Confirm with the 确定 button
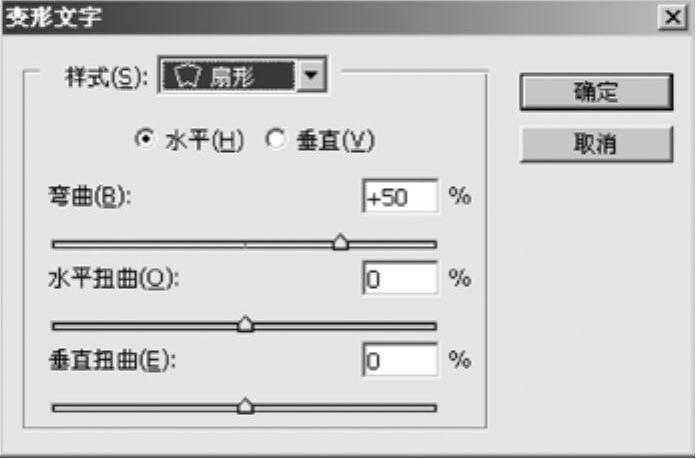Screen dimensions: 697x459 pyautogui.click(x=597, y=92)
